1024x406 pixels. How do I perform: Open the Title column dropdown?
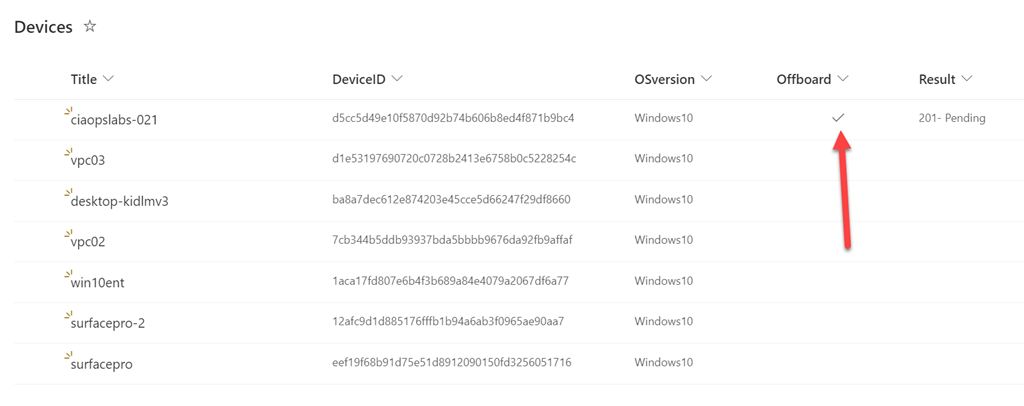click(108, 79)
